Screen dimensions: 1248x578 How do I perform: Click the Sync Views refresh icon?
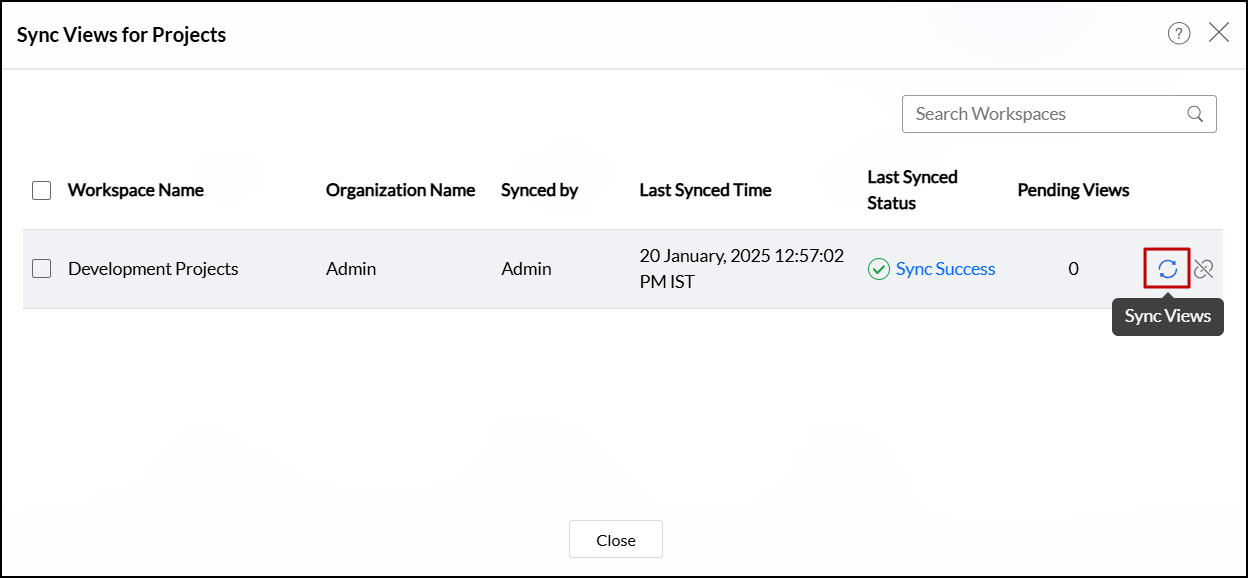(1167, 269)
